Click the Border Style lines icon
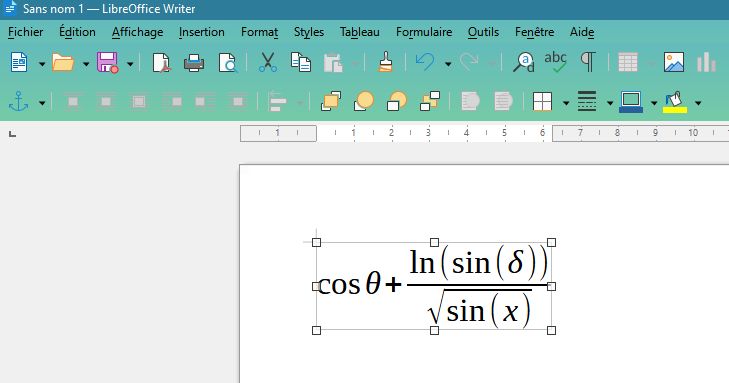 pos(587,101)
